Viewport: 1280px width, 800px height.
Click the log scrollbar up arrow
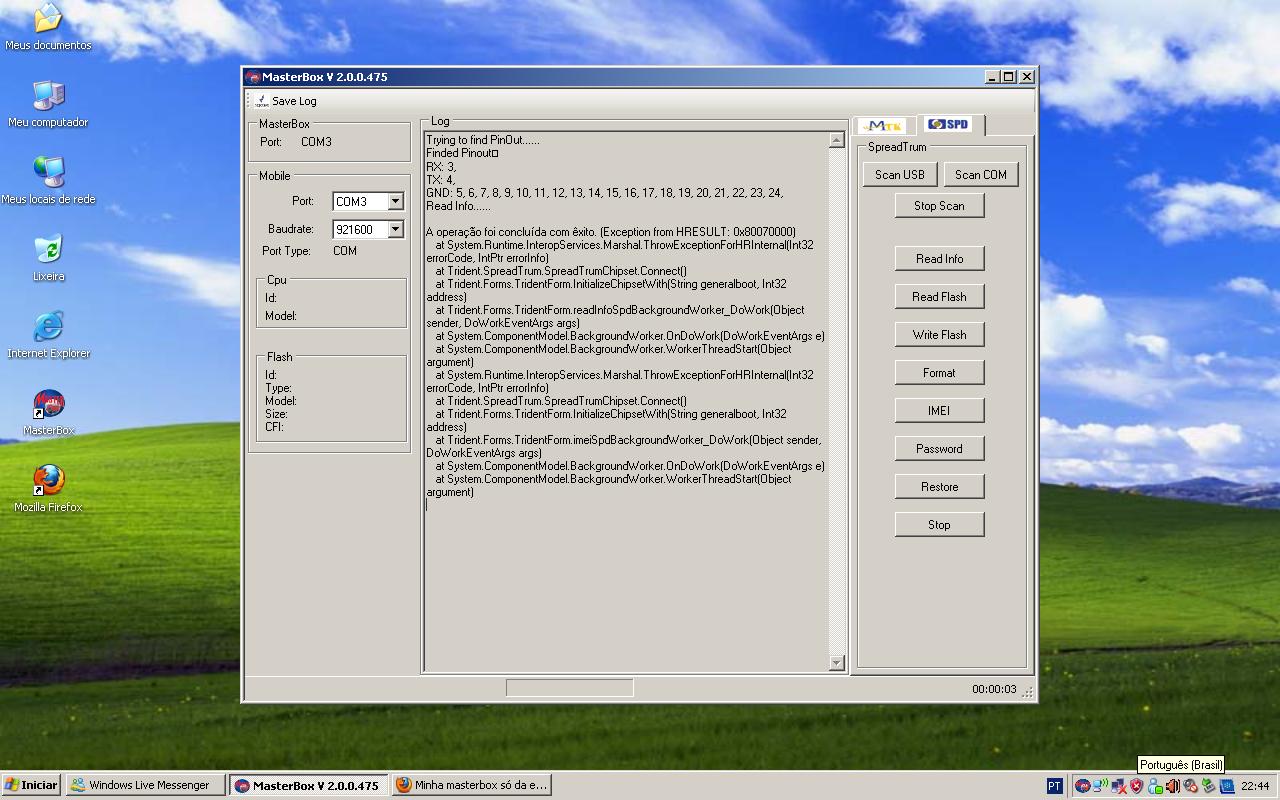click(x=837, y=141)
